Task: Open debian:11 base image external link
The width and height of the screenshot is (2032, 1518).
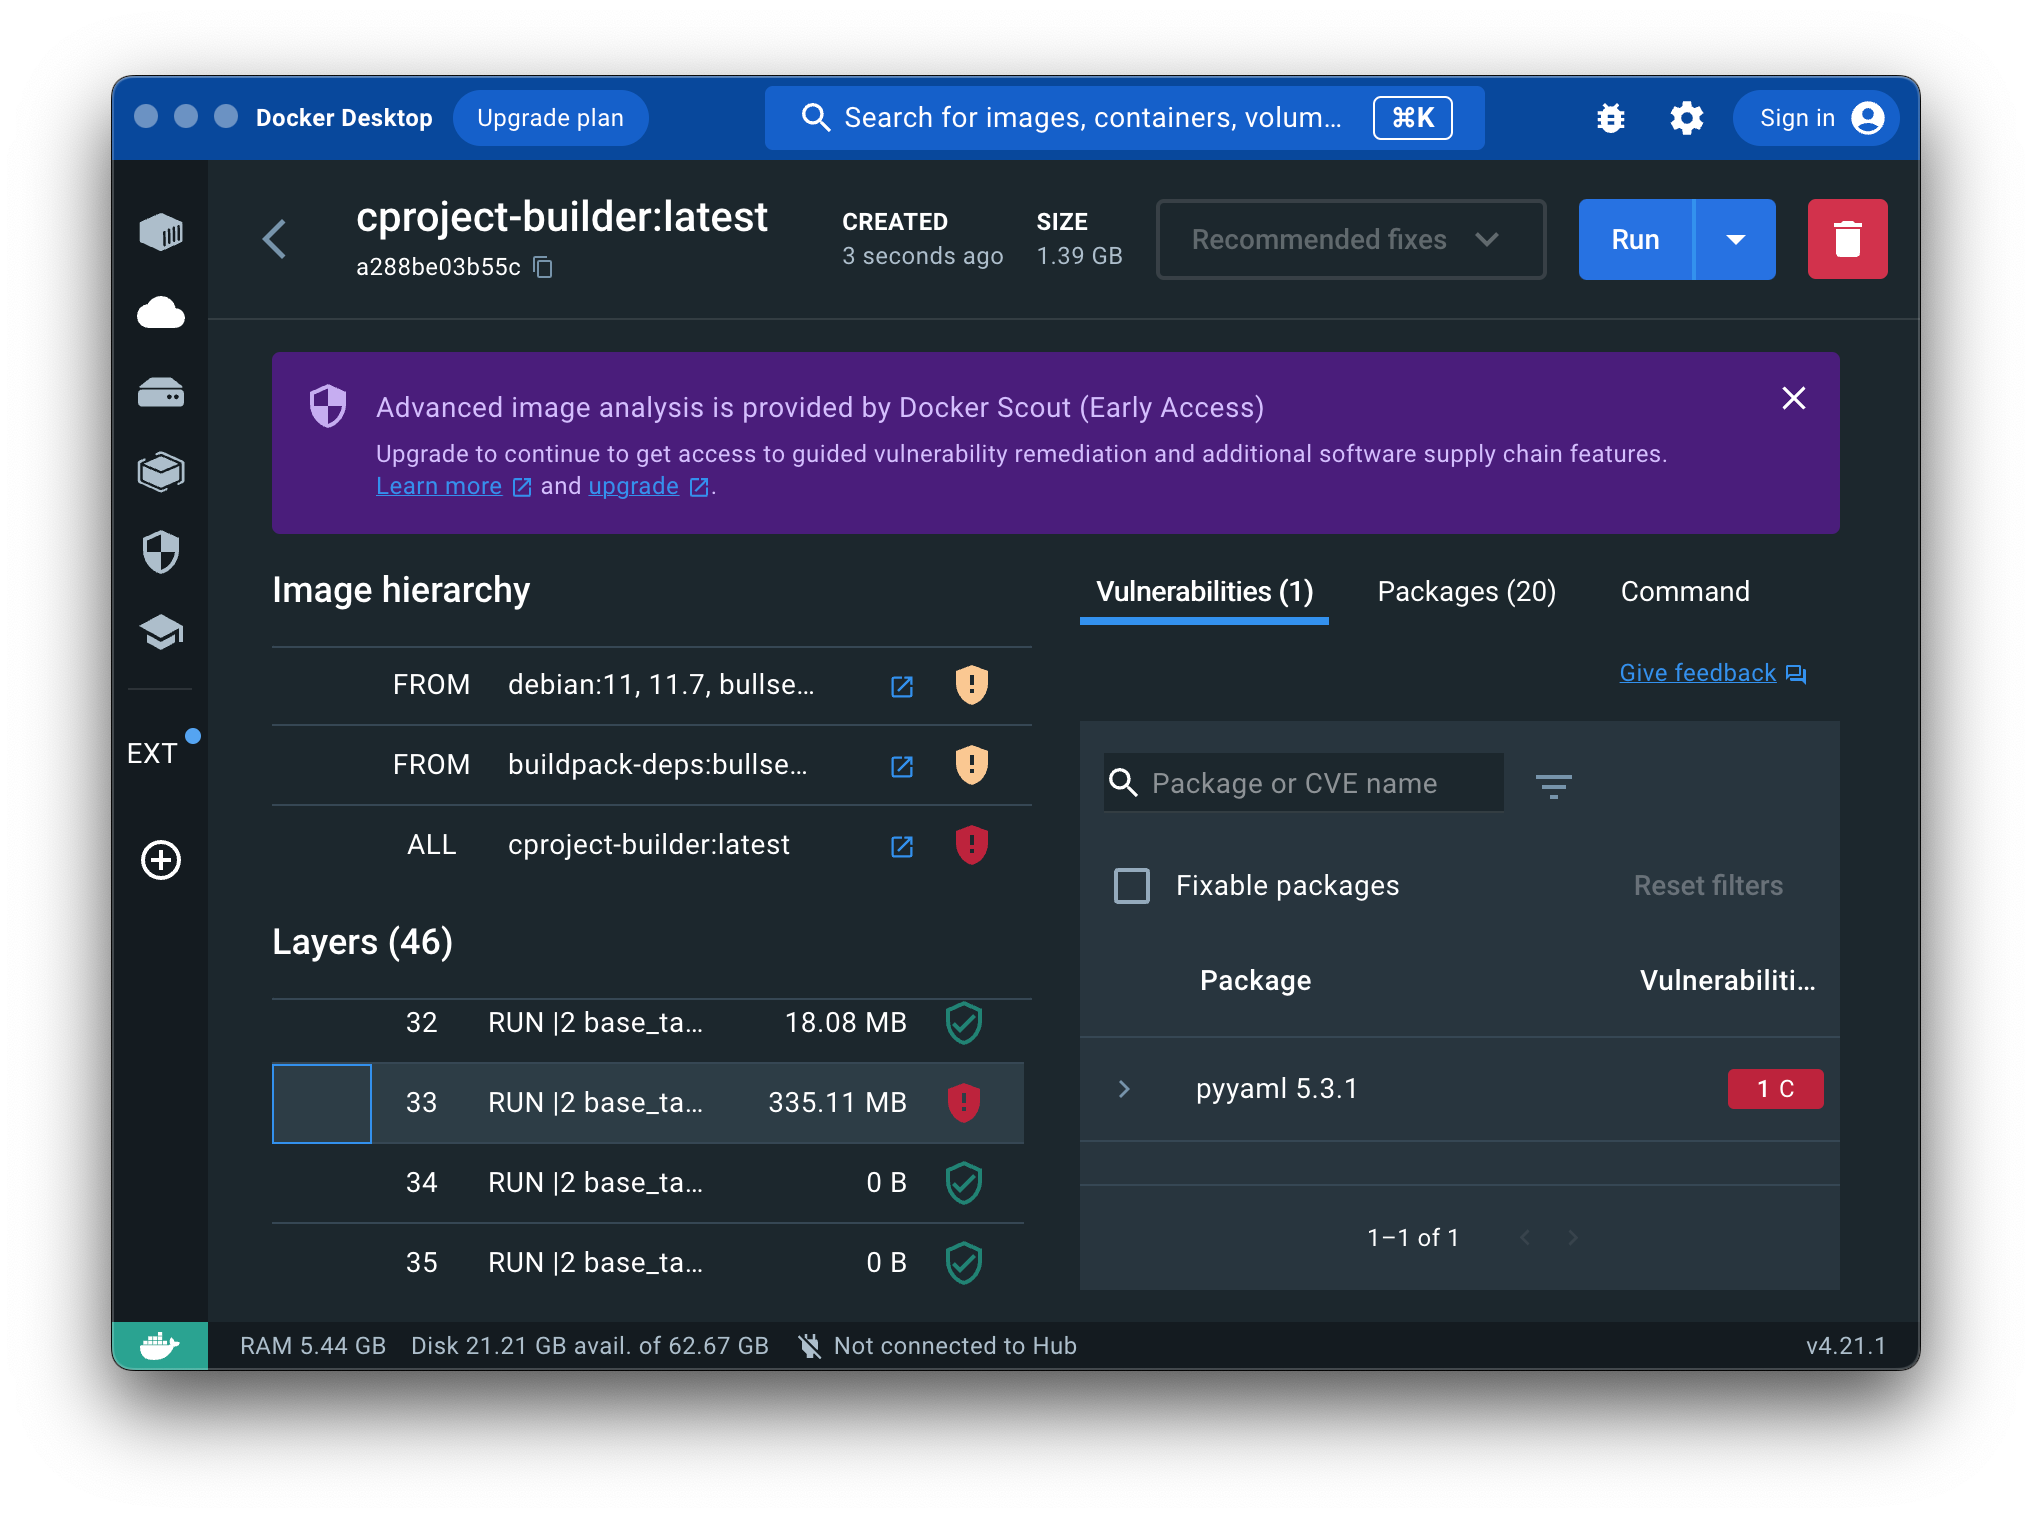Action: coord(901,686)
